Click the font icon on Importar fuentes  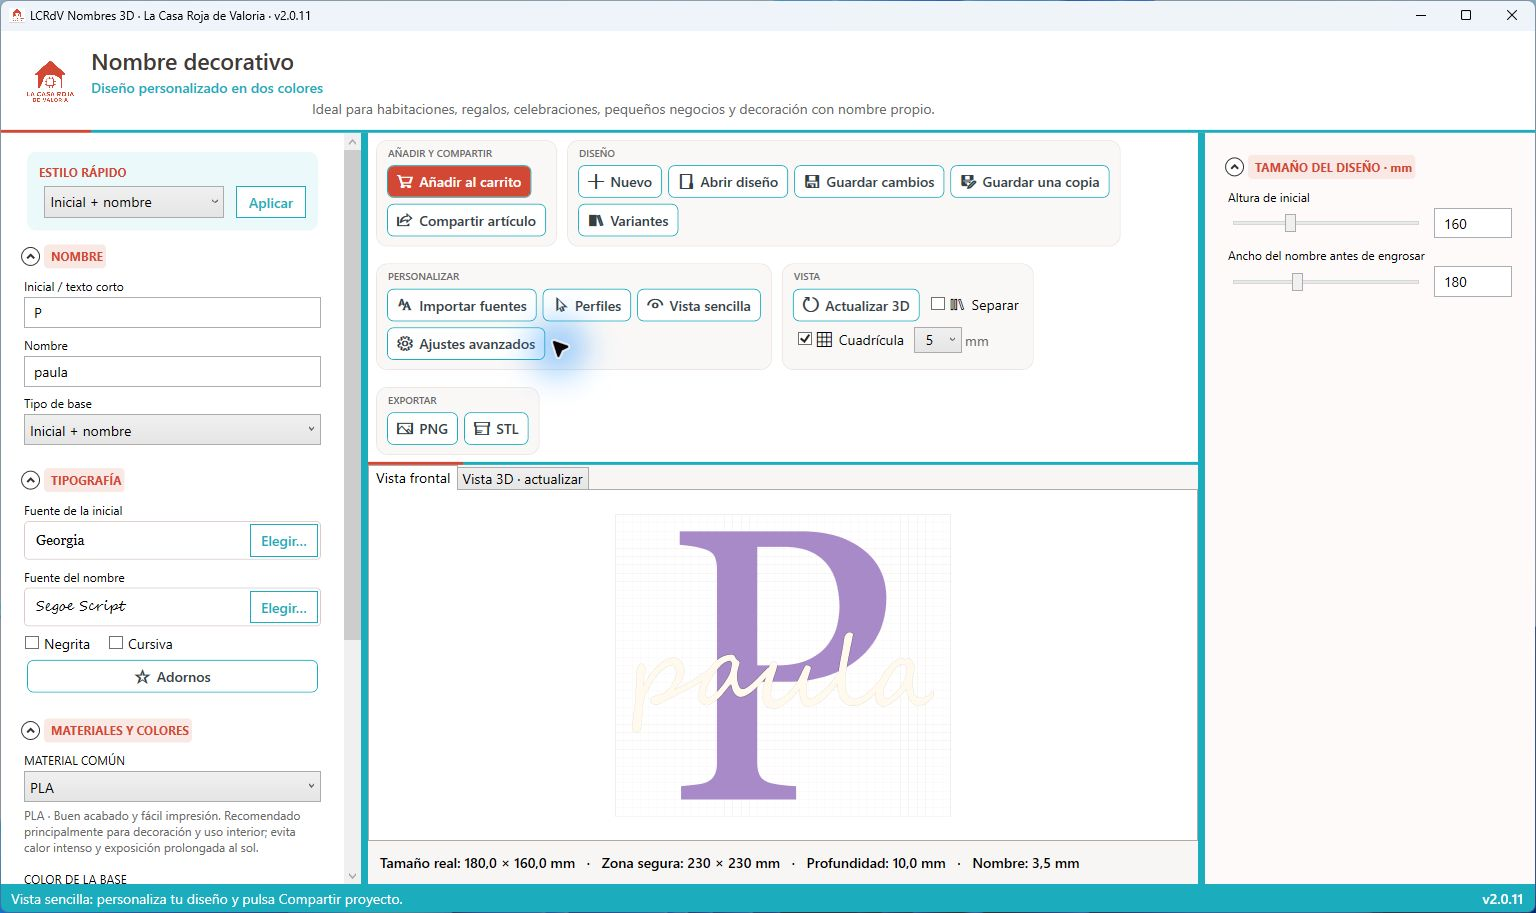[x=405, y=306]
